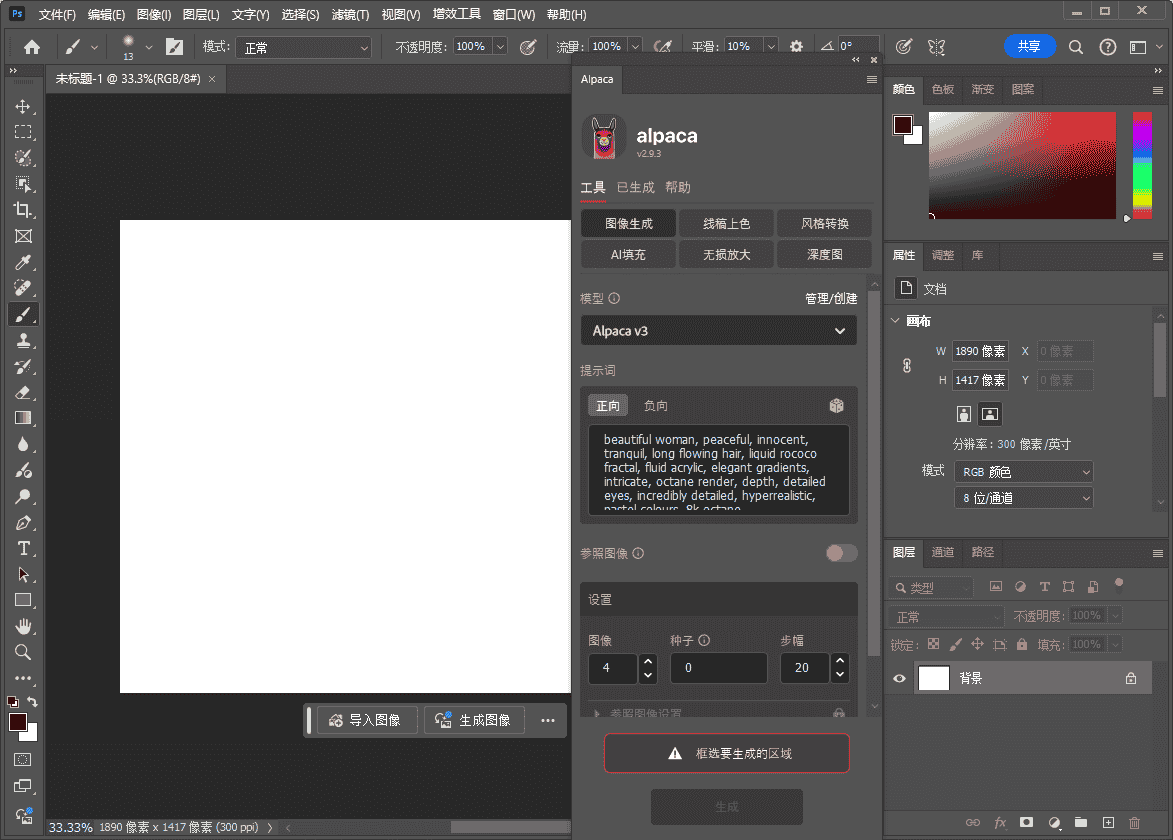Click inside the color picker gradient field
Screen dimensions: 1173x840
1020,165
